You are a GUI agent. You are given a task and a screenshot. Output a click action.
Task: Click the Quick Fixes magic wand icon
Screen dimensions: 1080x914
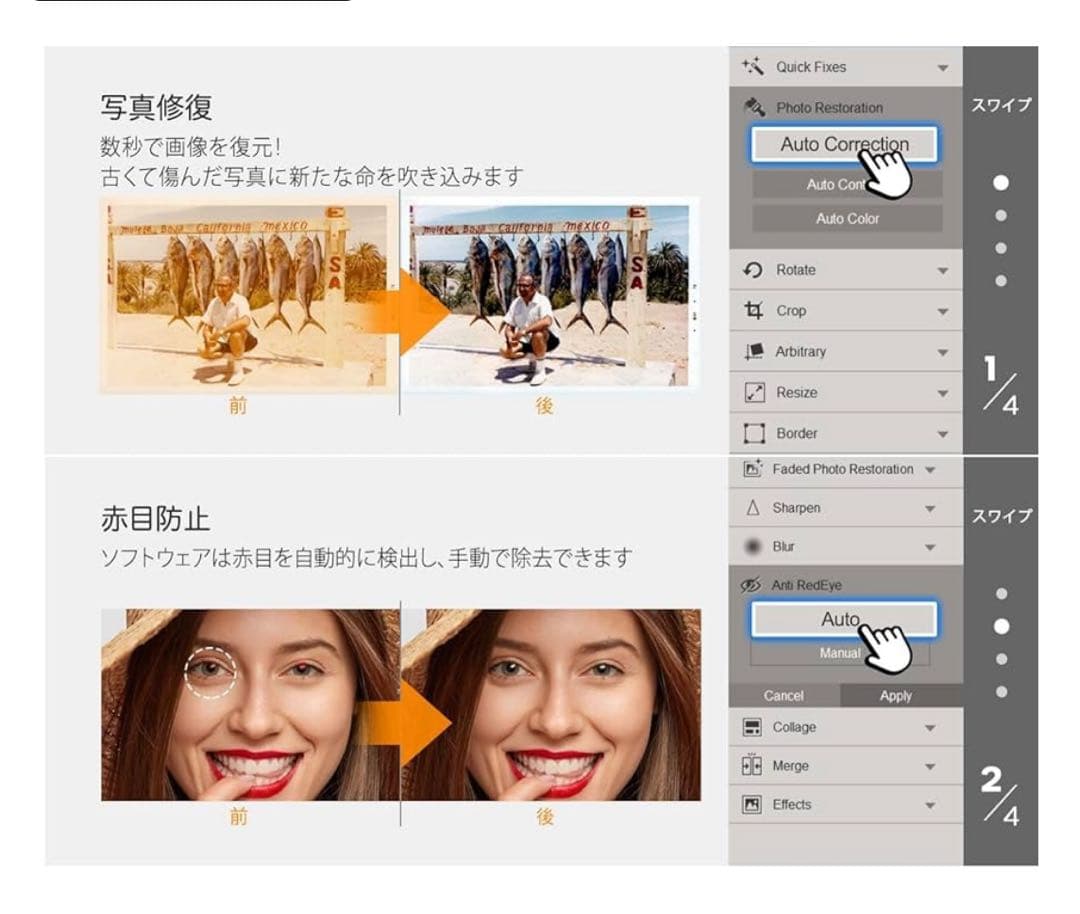[753, 67]
